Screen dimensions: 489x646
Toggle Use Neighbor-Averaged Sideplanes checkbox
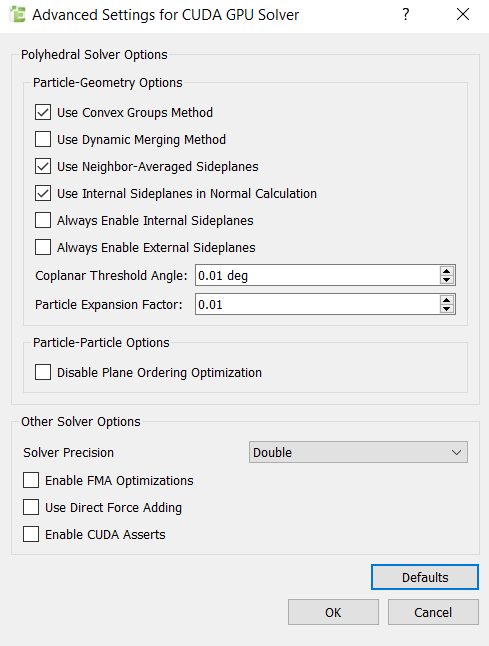coord(43,166)
